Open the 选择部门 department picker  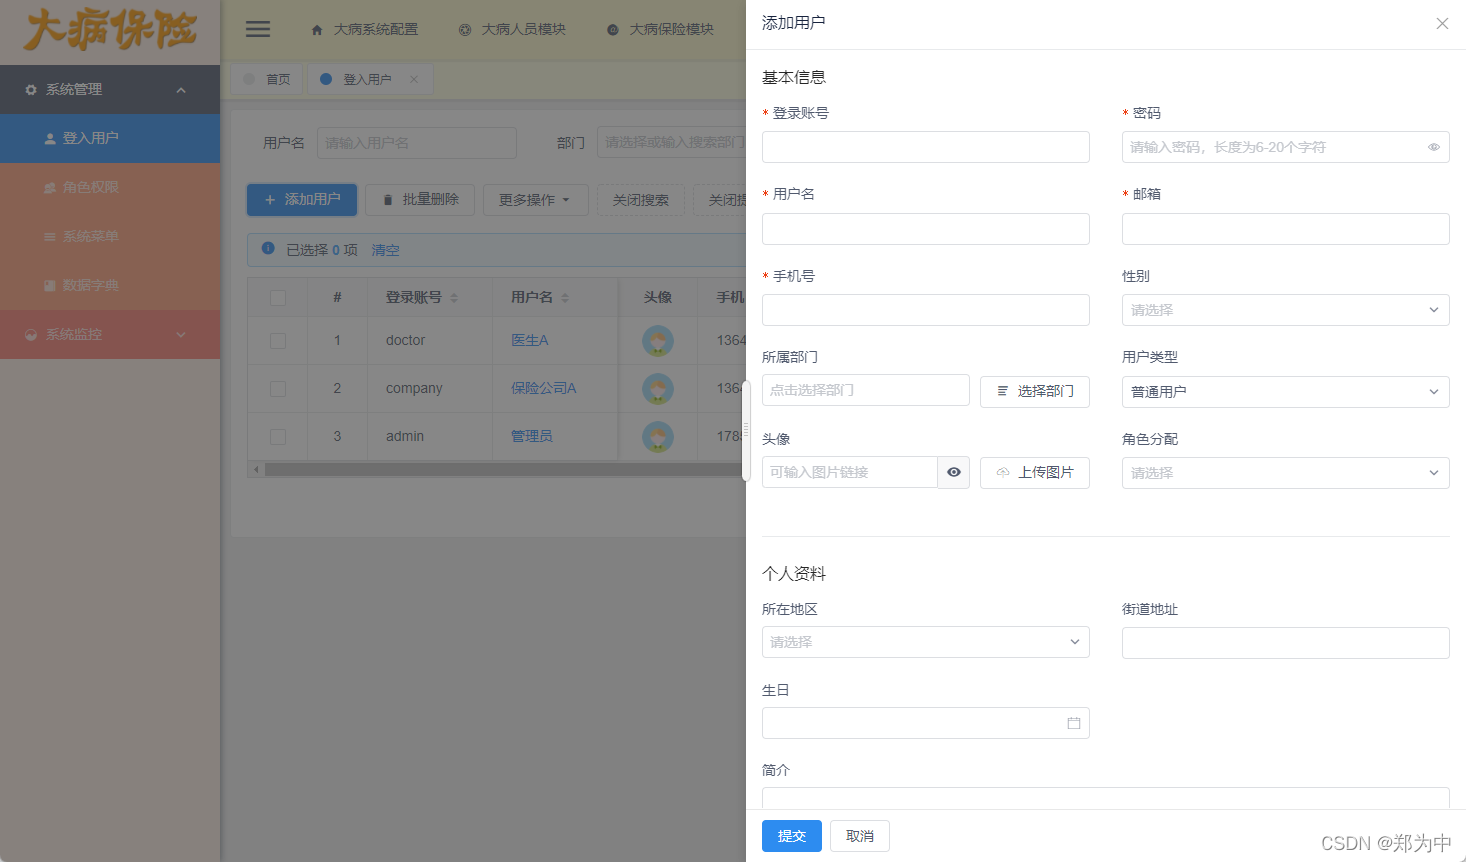[x=1034, y=391]
